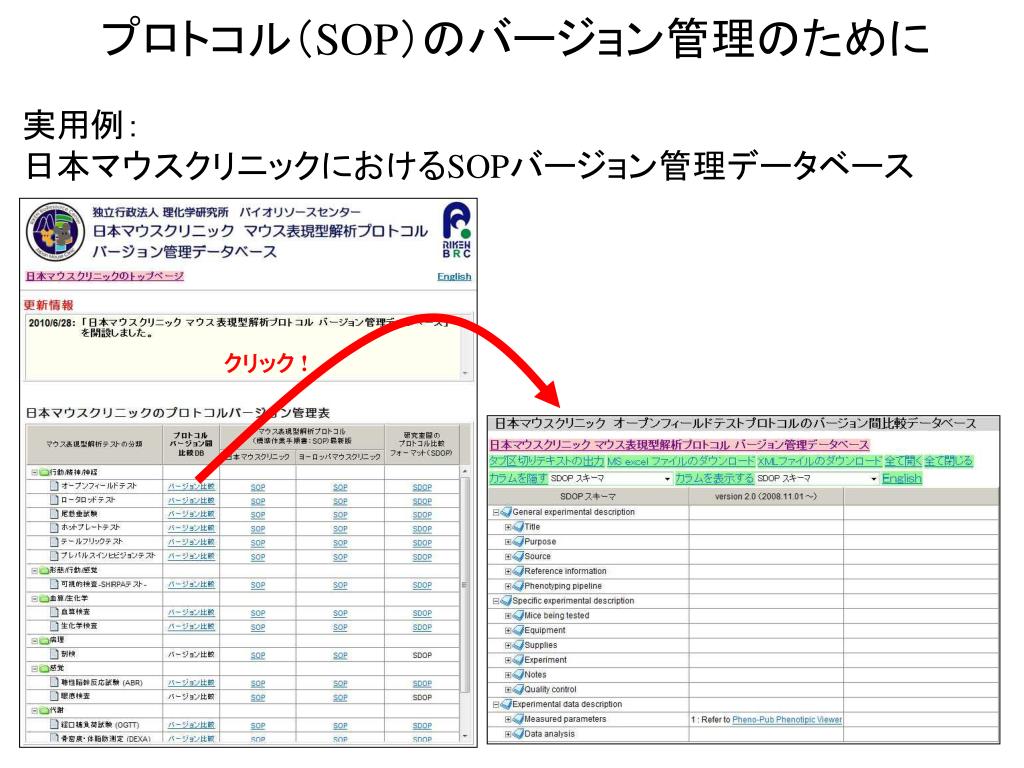Click the folder icon of 血算/生化学
1024x768 pixels.
(44, 598)
